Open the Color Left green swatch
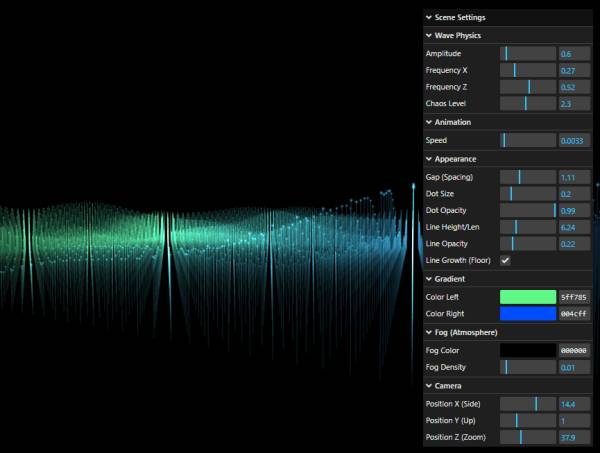 pyautogui.click(x=527, y=297)
